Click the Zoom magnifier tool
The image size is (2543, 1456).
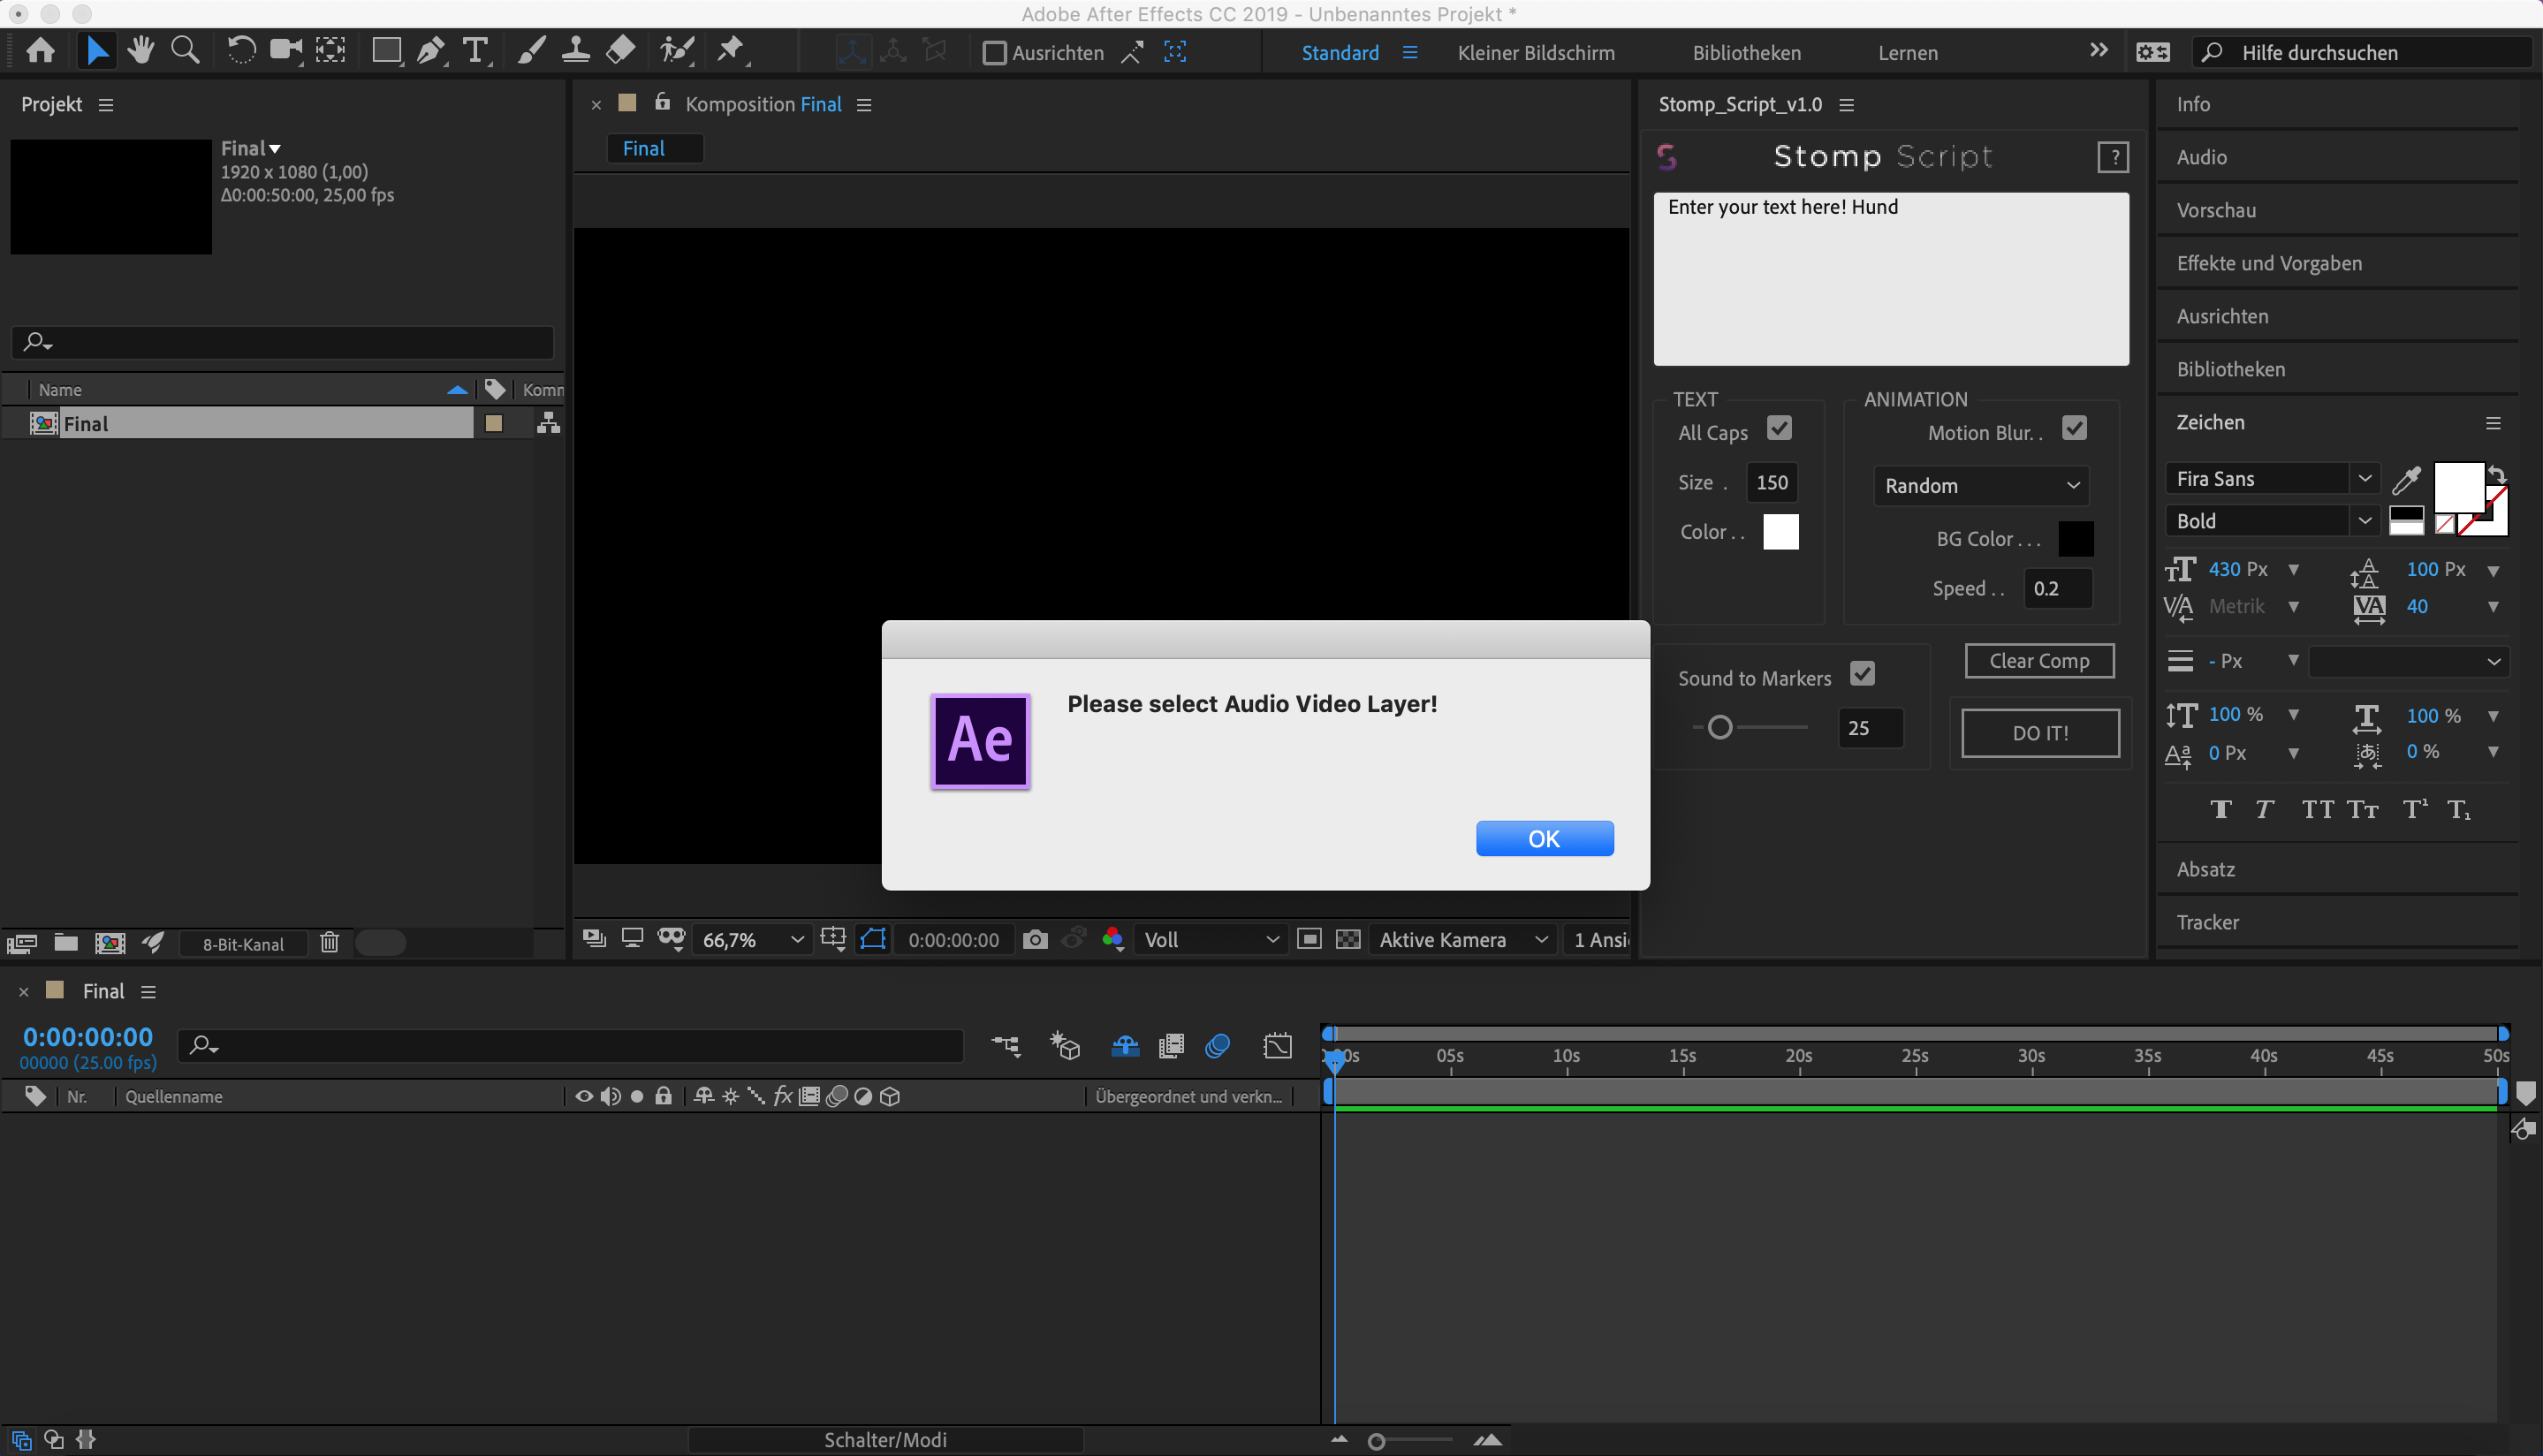tap(185, 50)
